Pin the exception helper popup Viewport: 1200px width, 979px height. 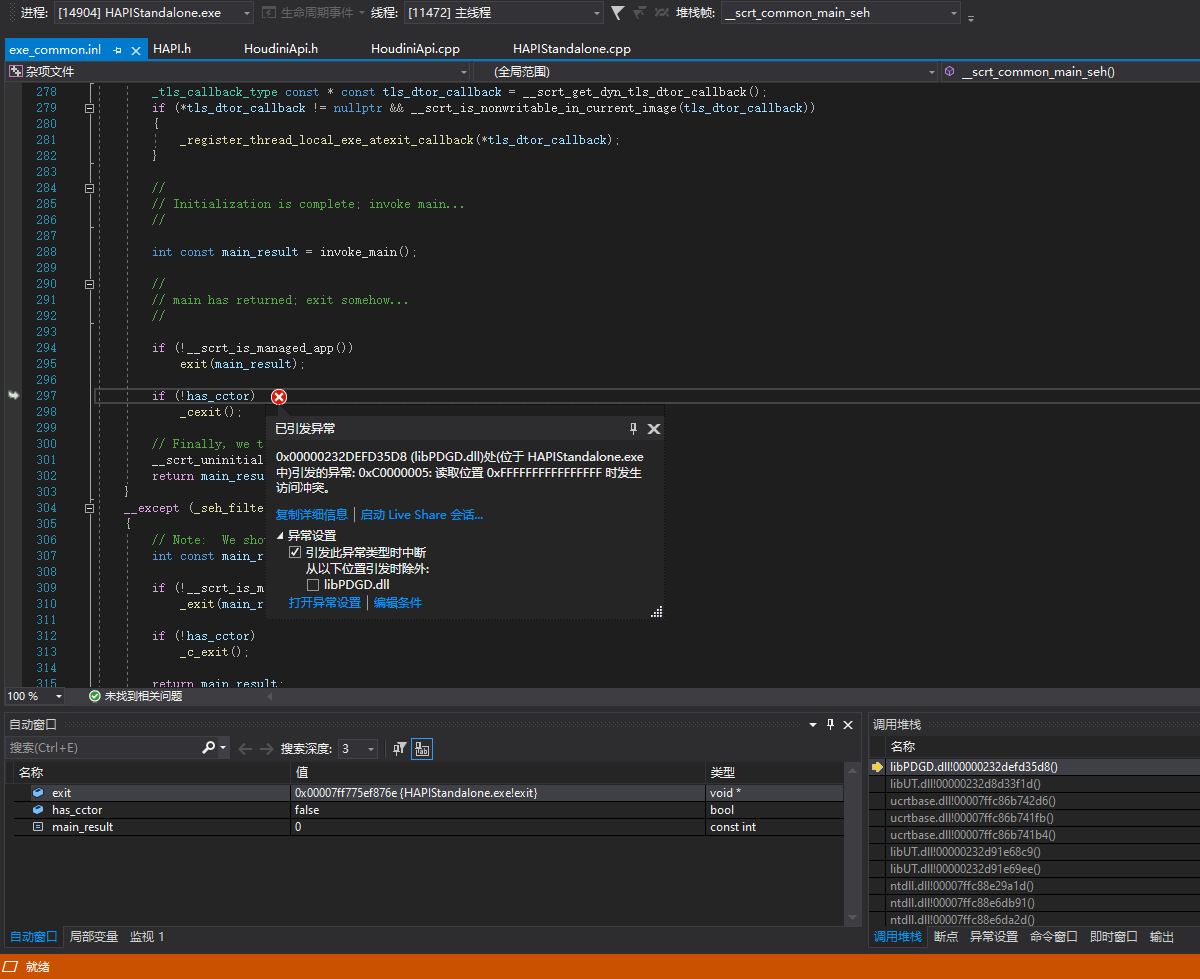tap(633, 428)
